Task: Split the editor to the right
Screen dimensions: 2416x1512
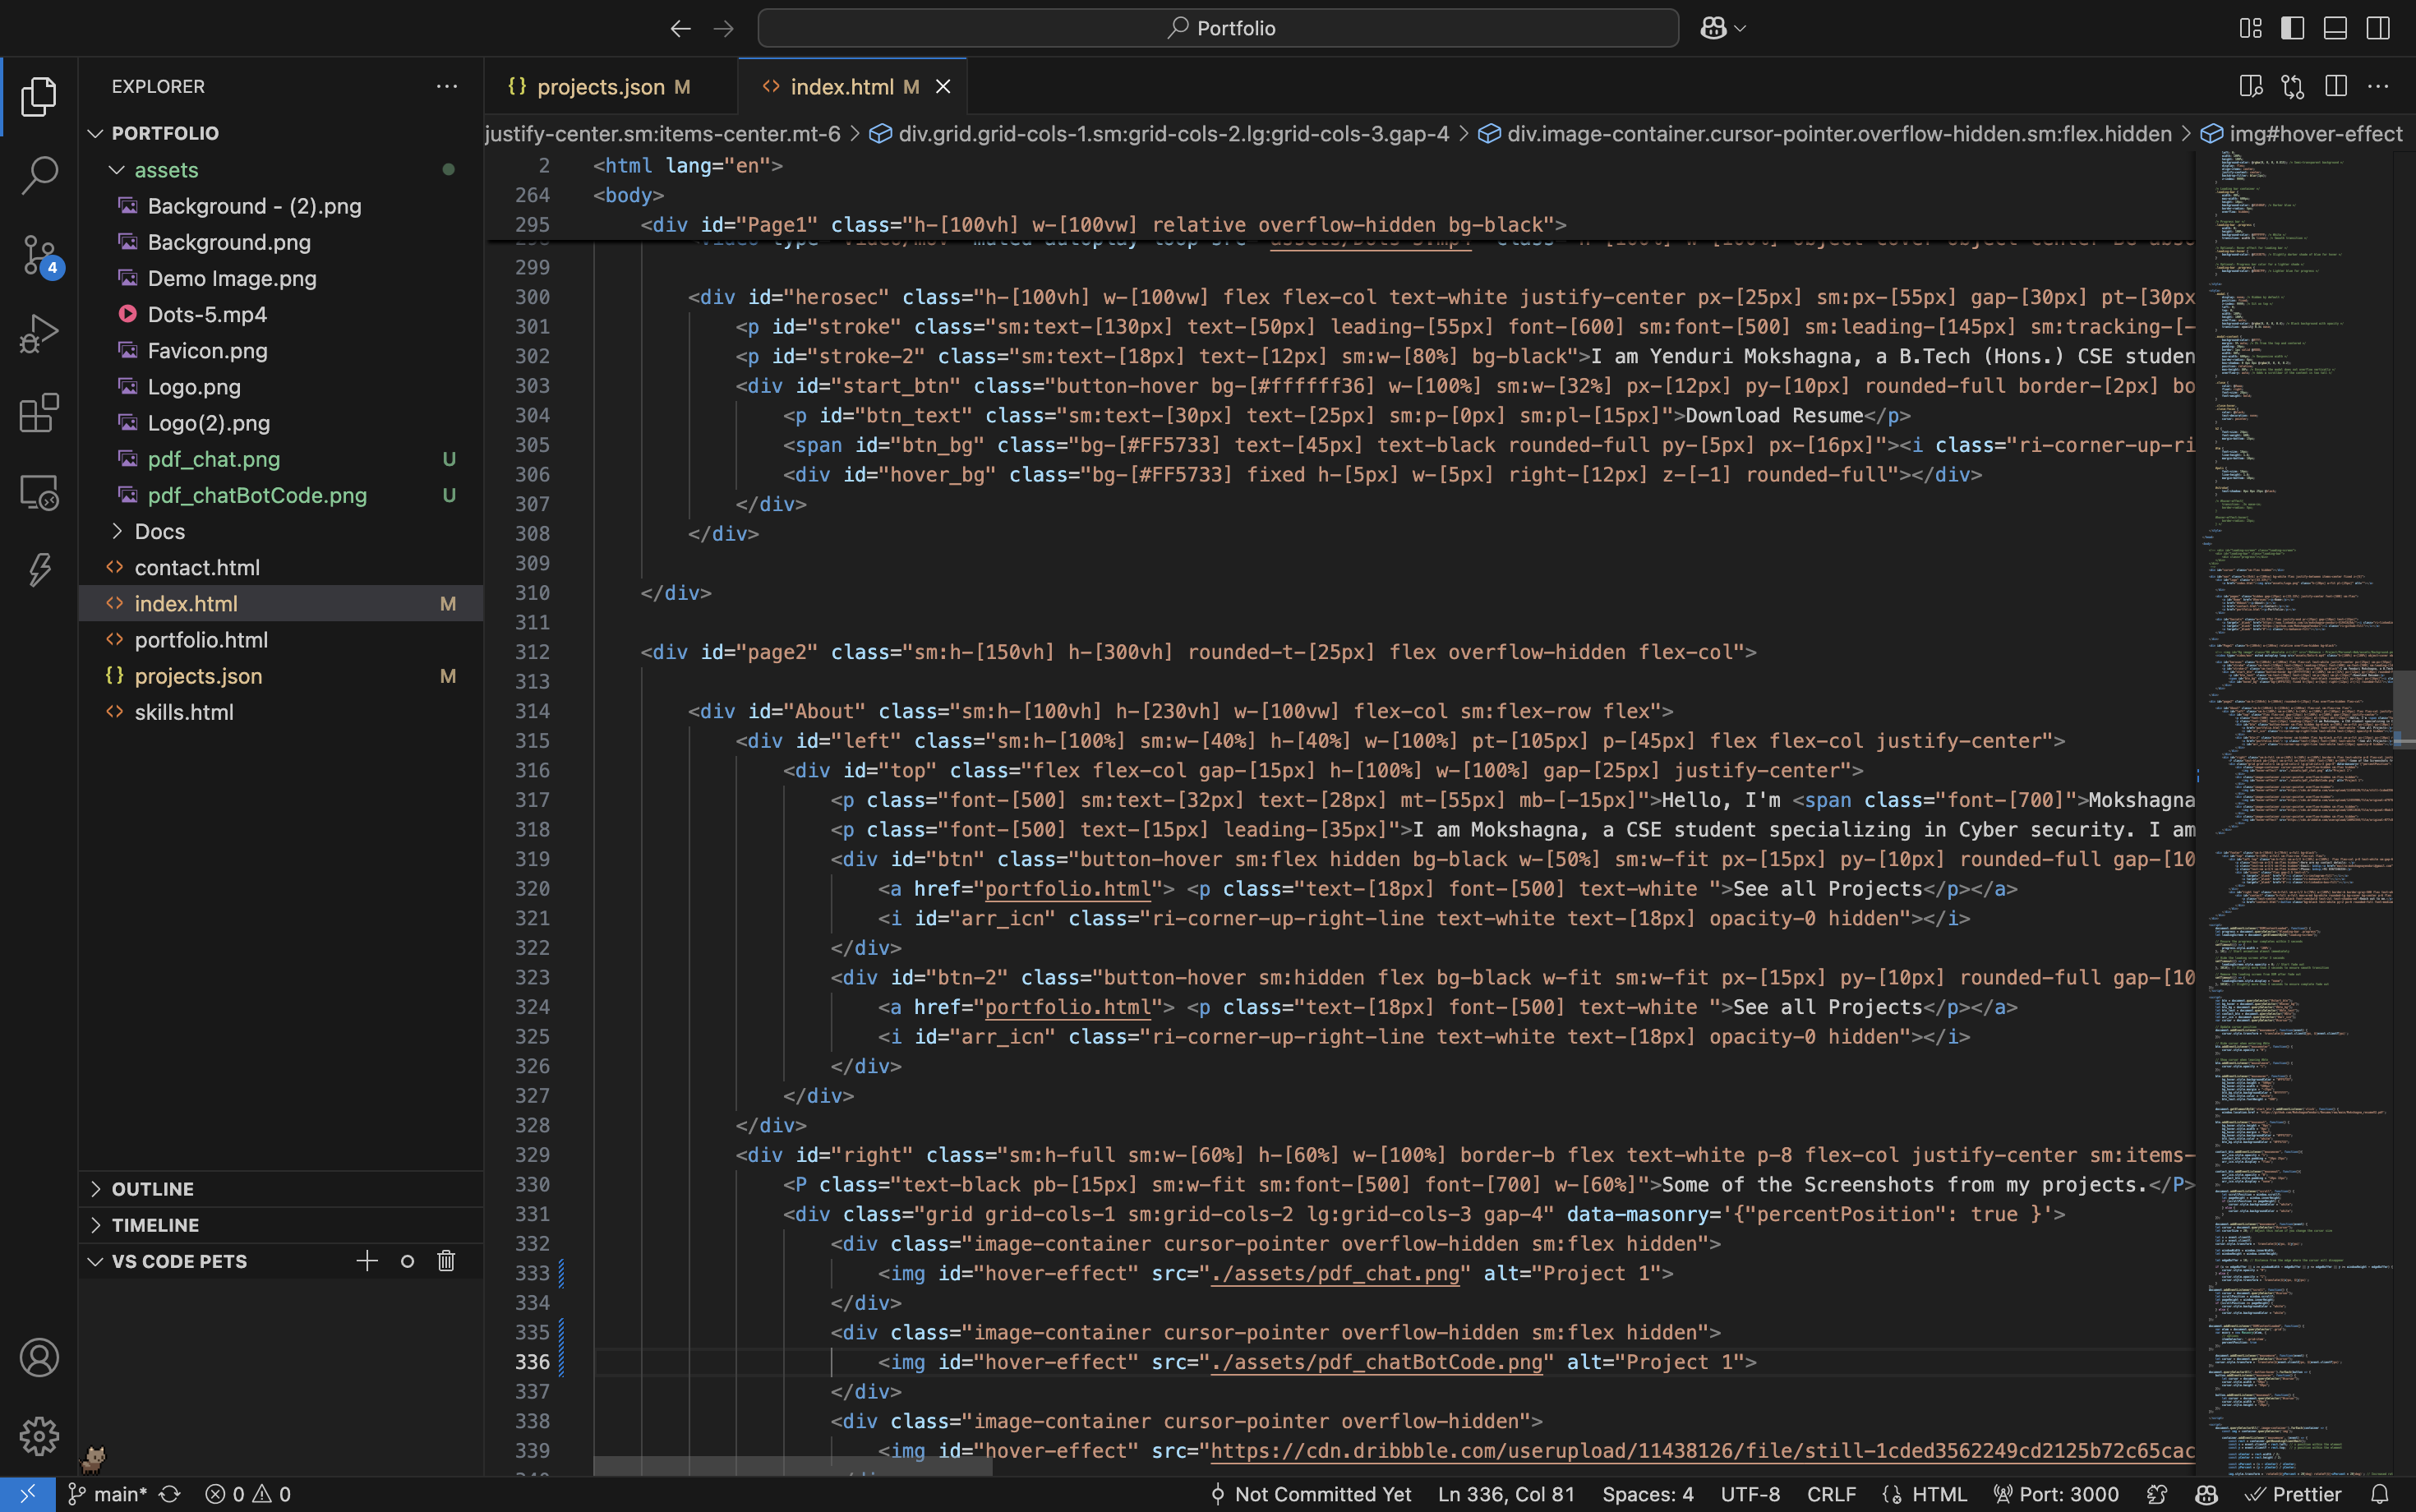Action: [2336, 86]
